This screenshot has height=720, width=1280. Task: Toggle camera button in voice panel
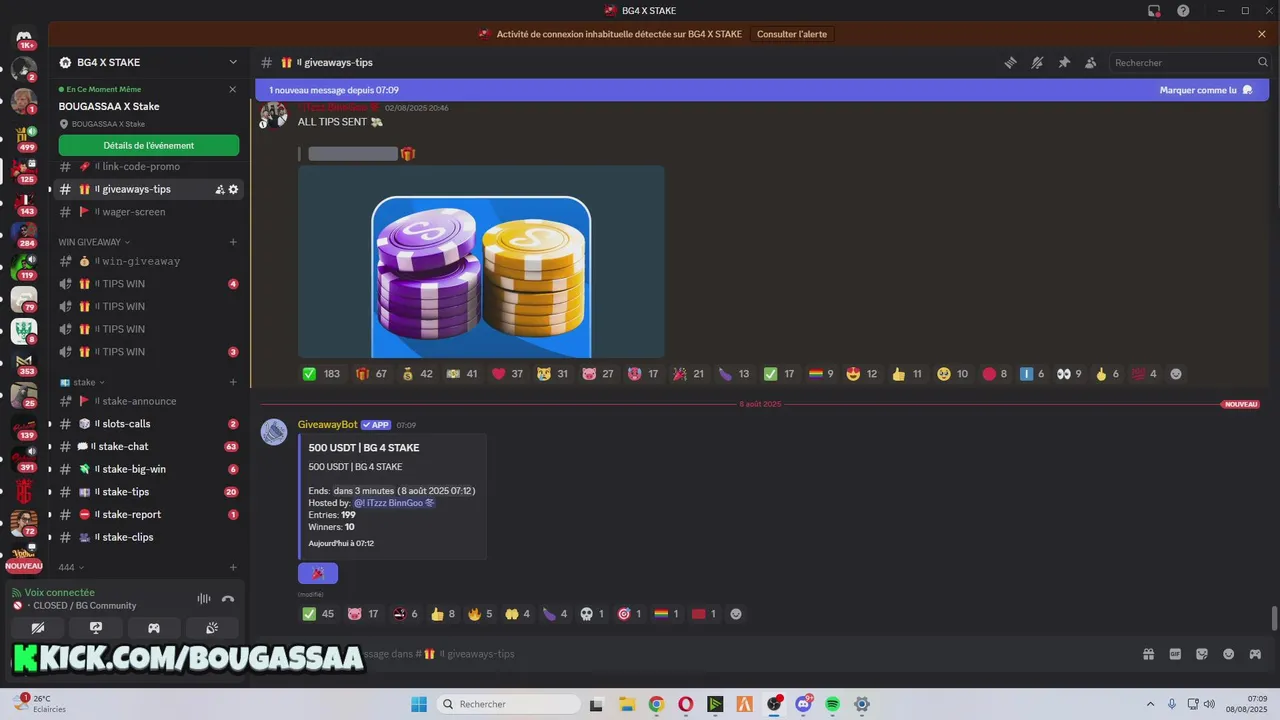coord(38,628)
